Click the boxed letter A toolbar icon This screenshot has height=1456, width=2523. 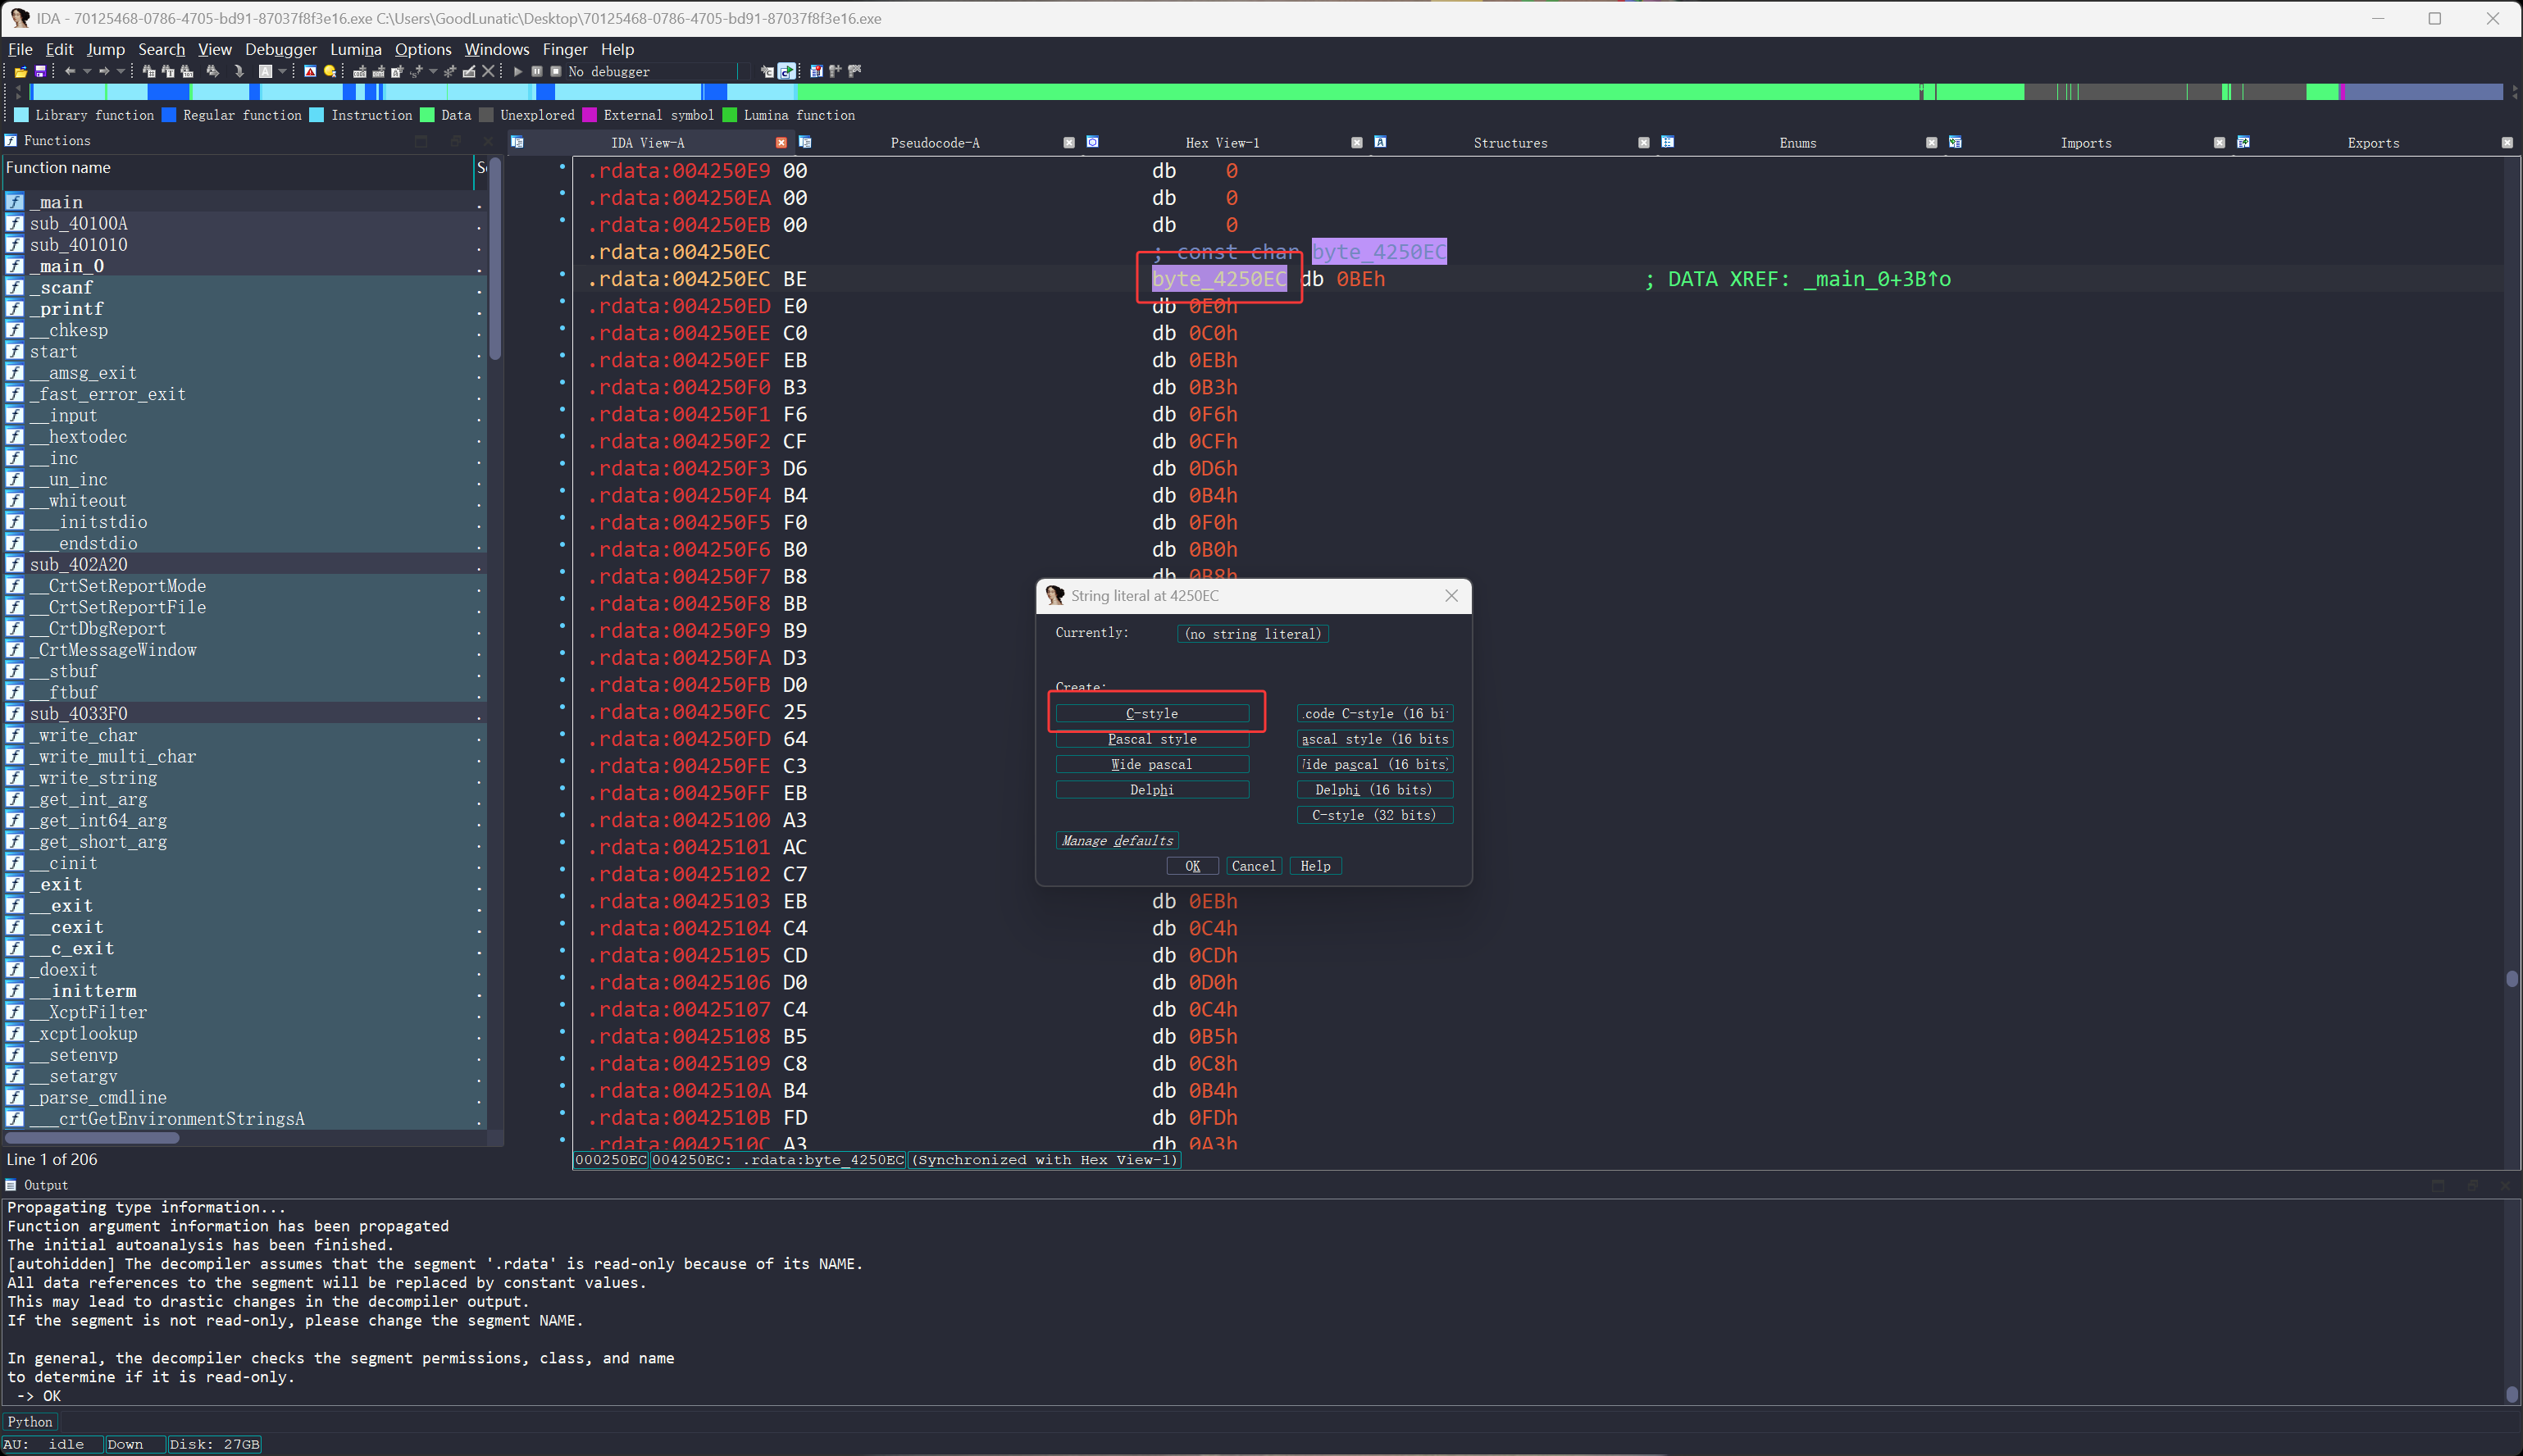[265, 71]
